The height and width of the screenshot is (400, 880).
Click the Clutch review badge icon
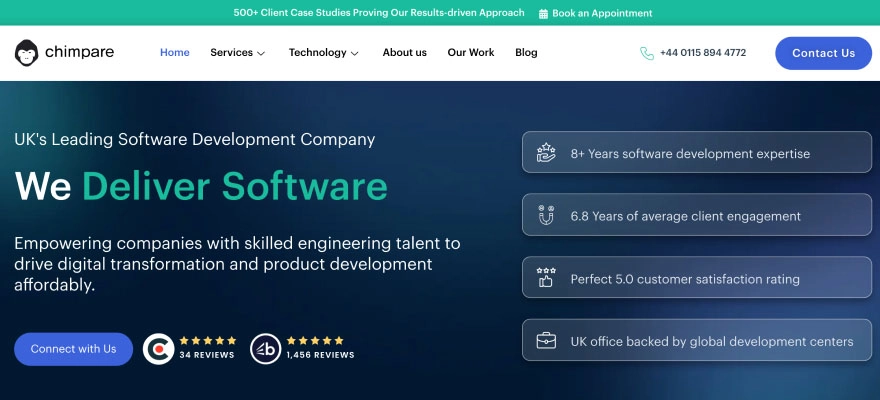pyautogui.click(x=158, y=348)
